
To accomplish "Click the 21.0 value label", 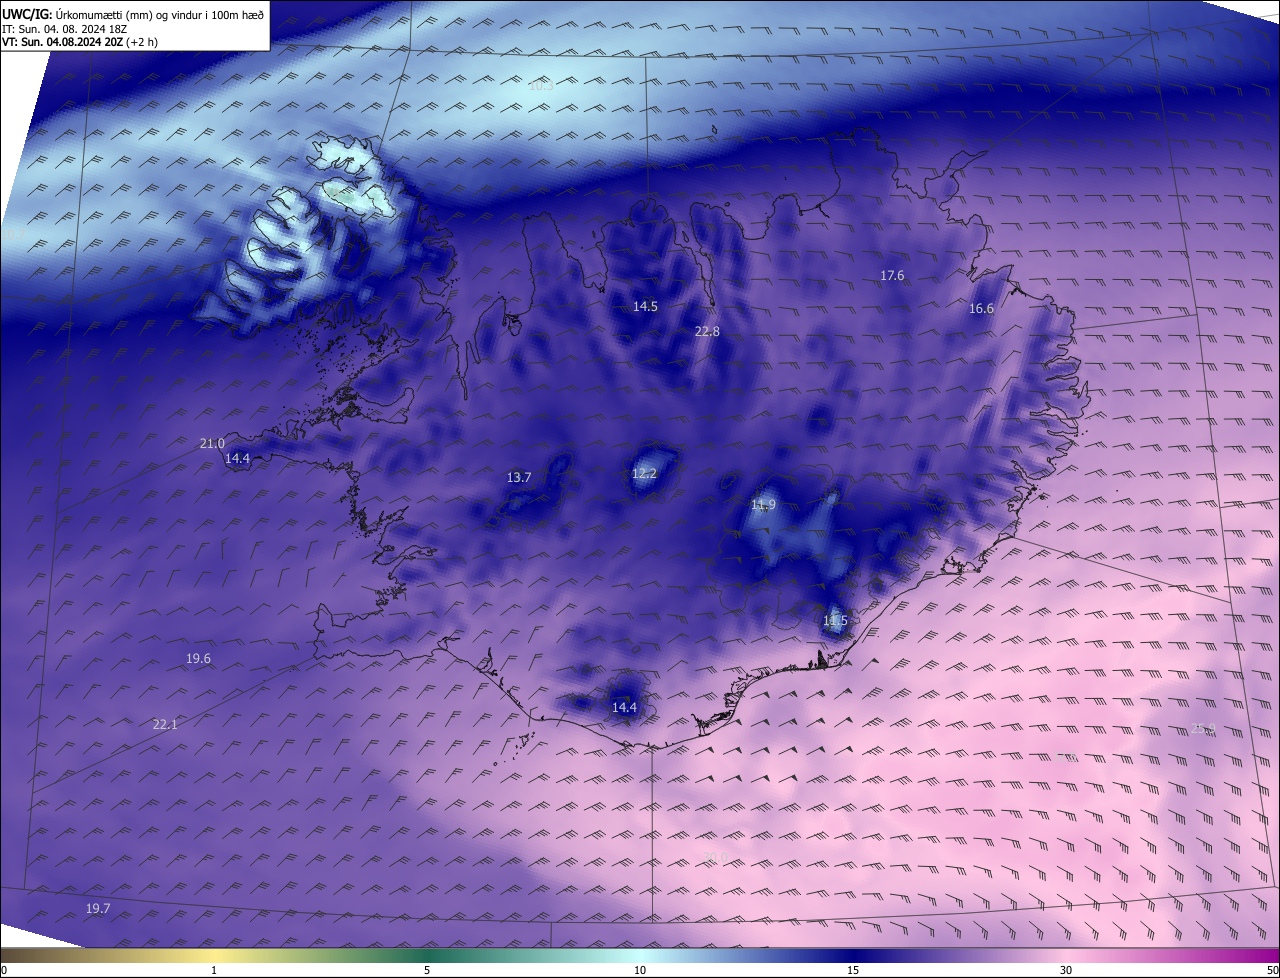I will [212, 443].
